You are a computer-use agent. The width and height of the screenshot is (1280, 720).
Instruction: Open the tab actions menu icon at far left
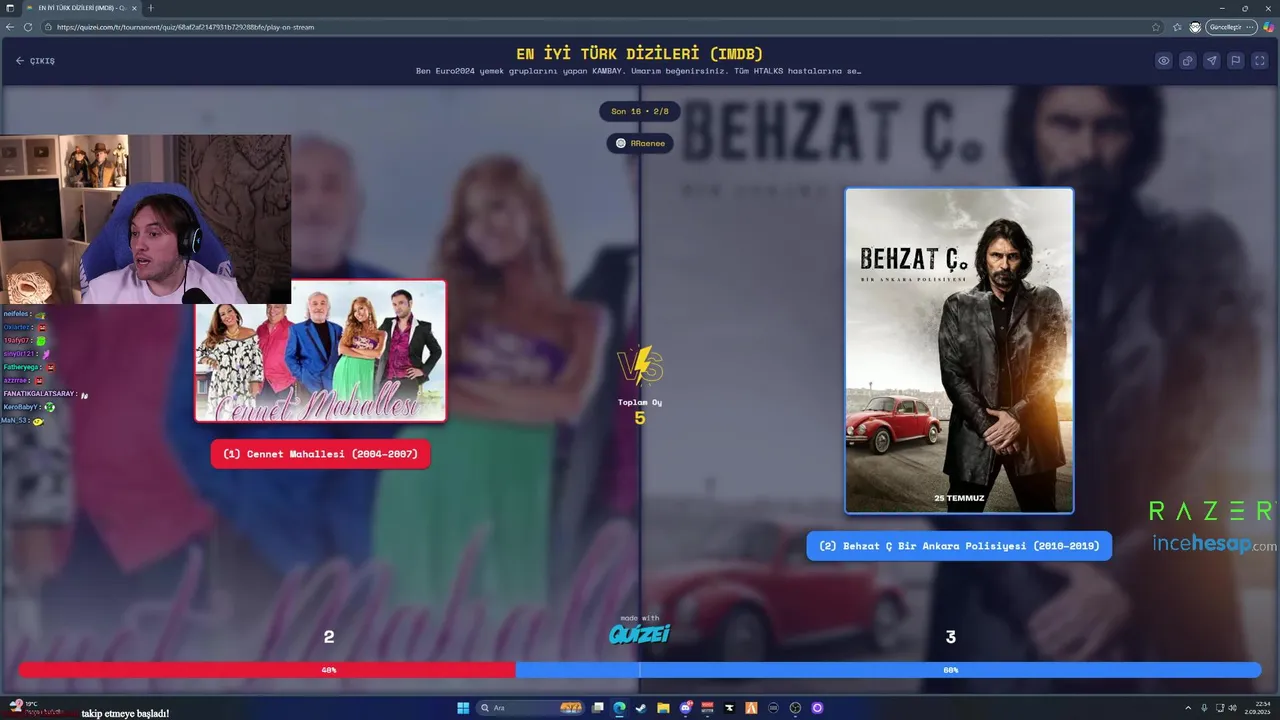click(x=9, y=8)
